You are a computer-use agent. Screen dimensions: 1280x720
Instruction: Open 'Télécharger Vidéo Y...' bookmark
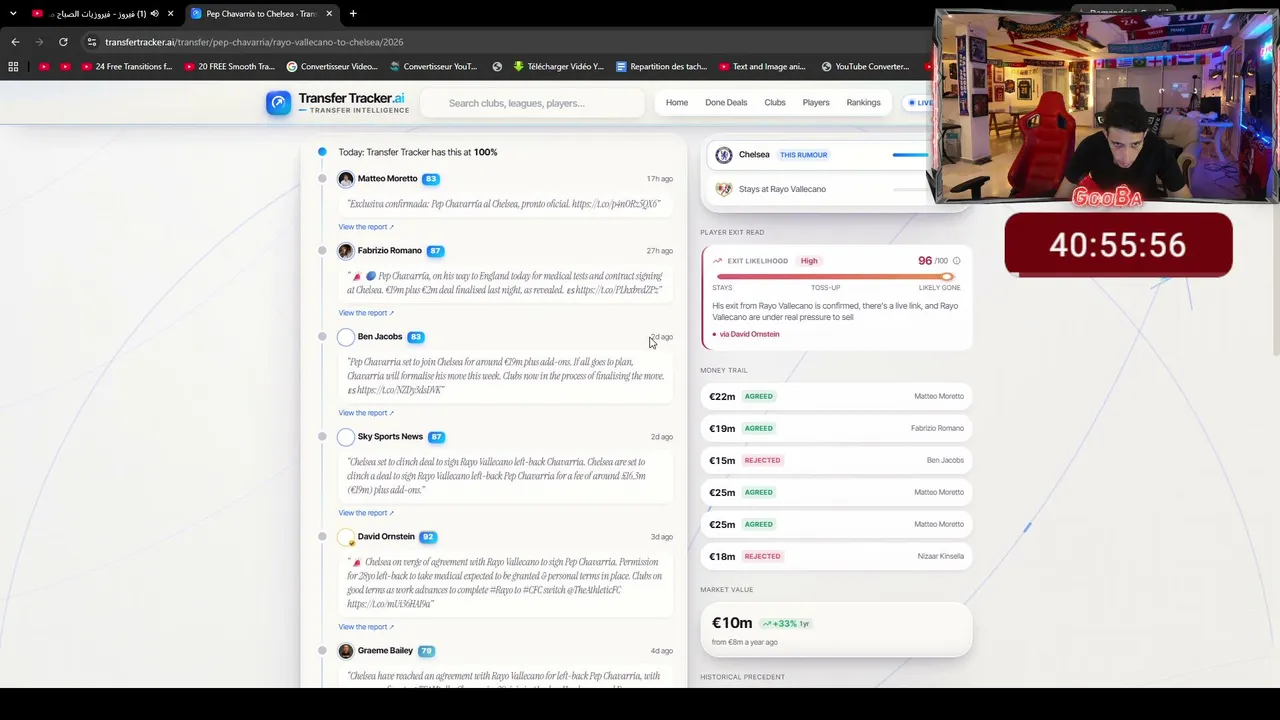point(558,67)
